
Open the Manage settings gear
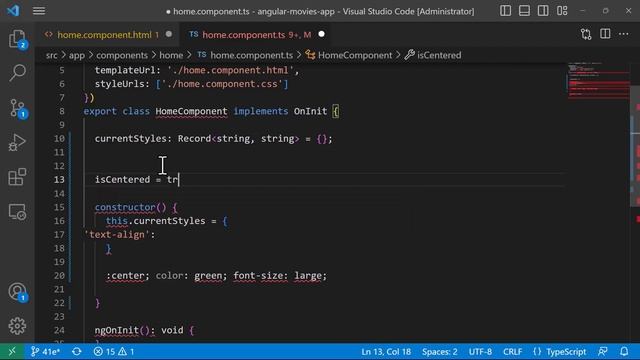[x=17, y=326]
